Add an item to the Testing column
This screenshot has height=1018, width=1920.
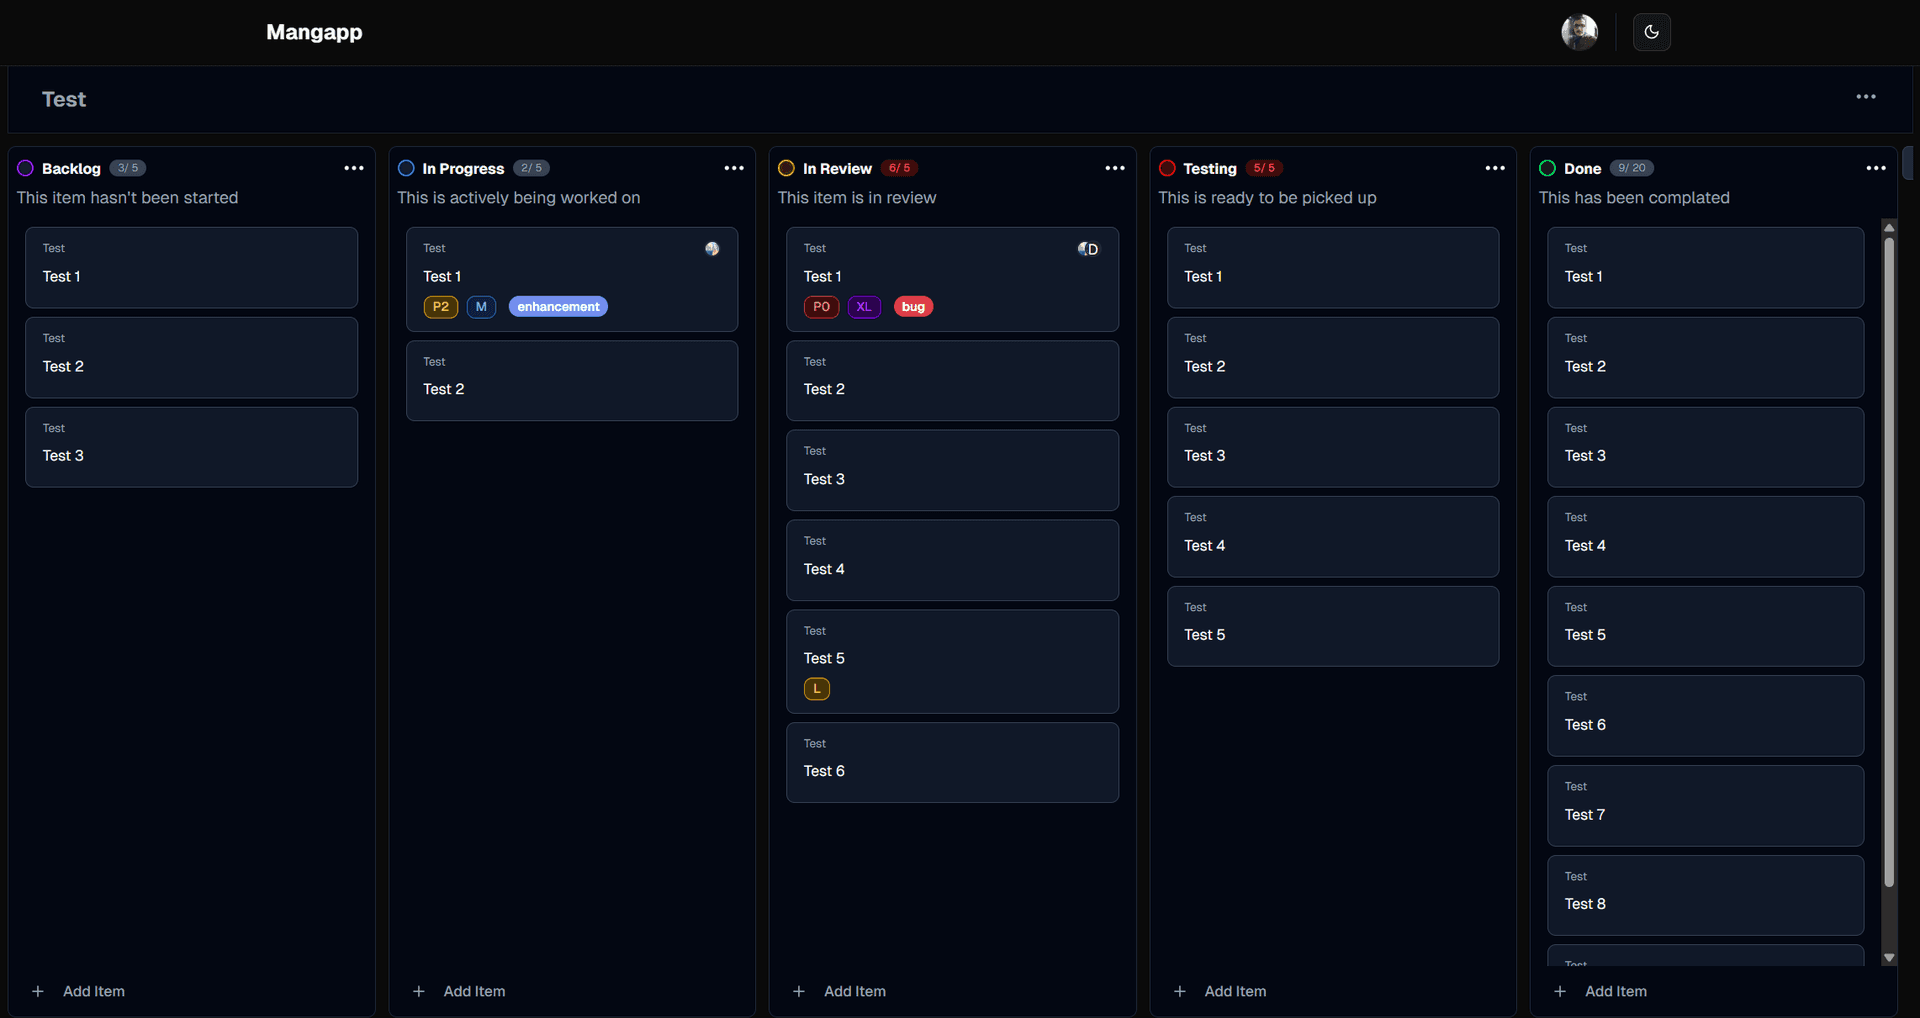tap(1220, 991)
